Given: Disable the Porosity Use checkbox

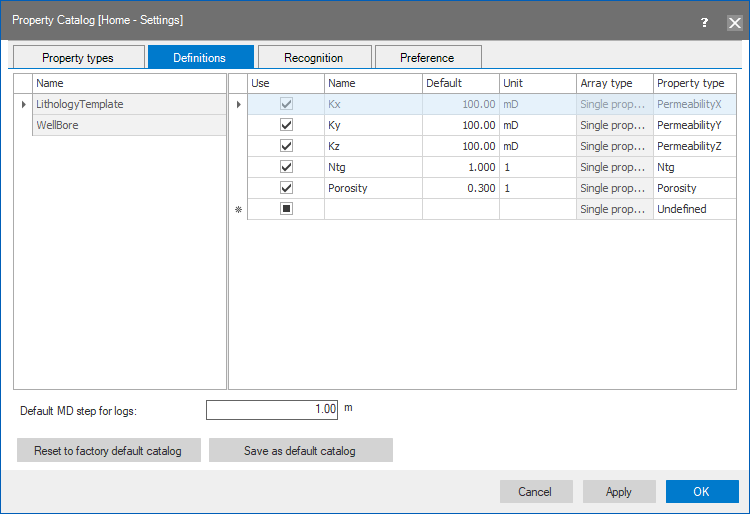Looking at the screenshot, I should [x=286, y=188].
